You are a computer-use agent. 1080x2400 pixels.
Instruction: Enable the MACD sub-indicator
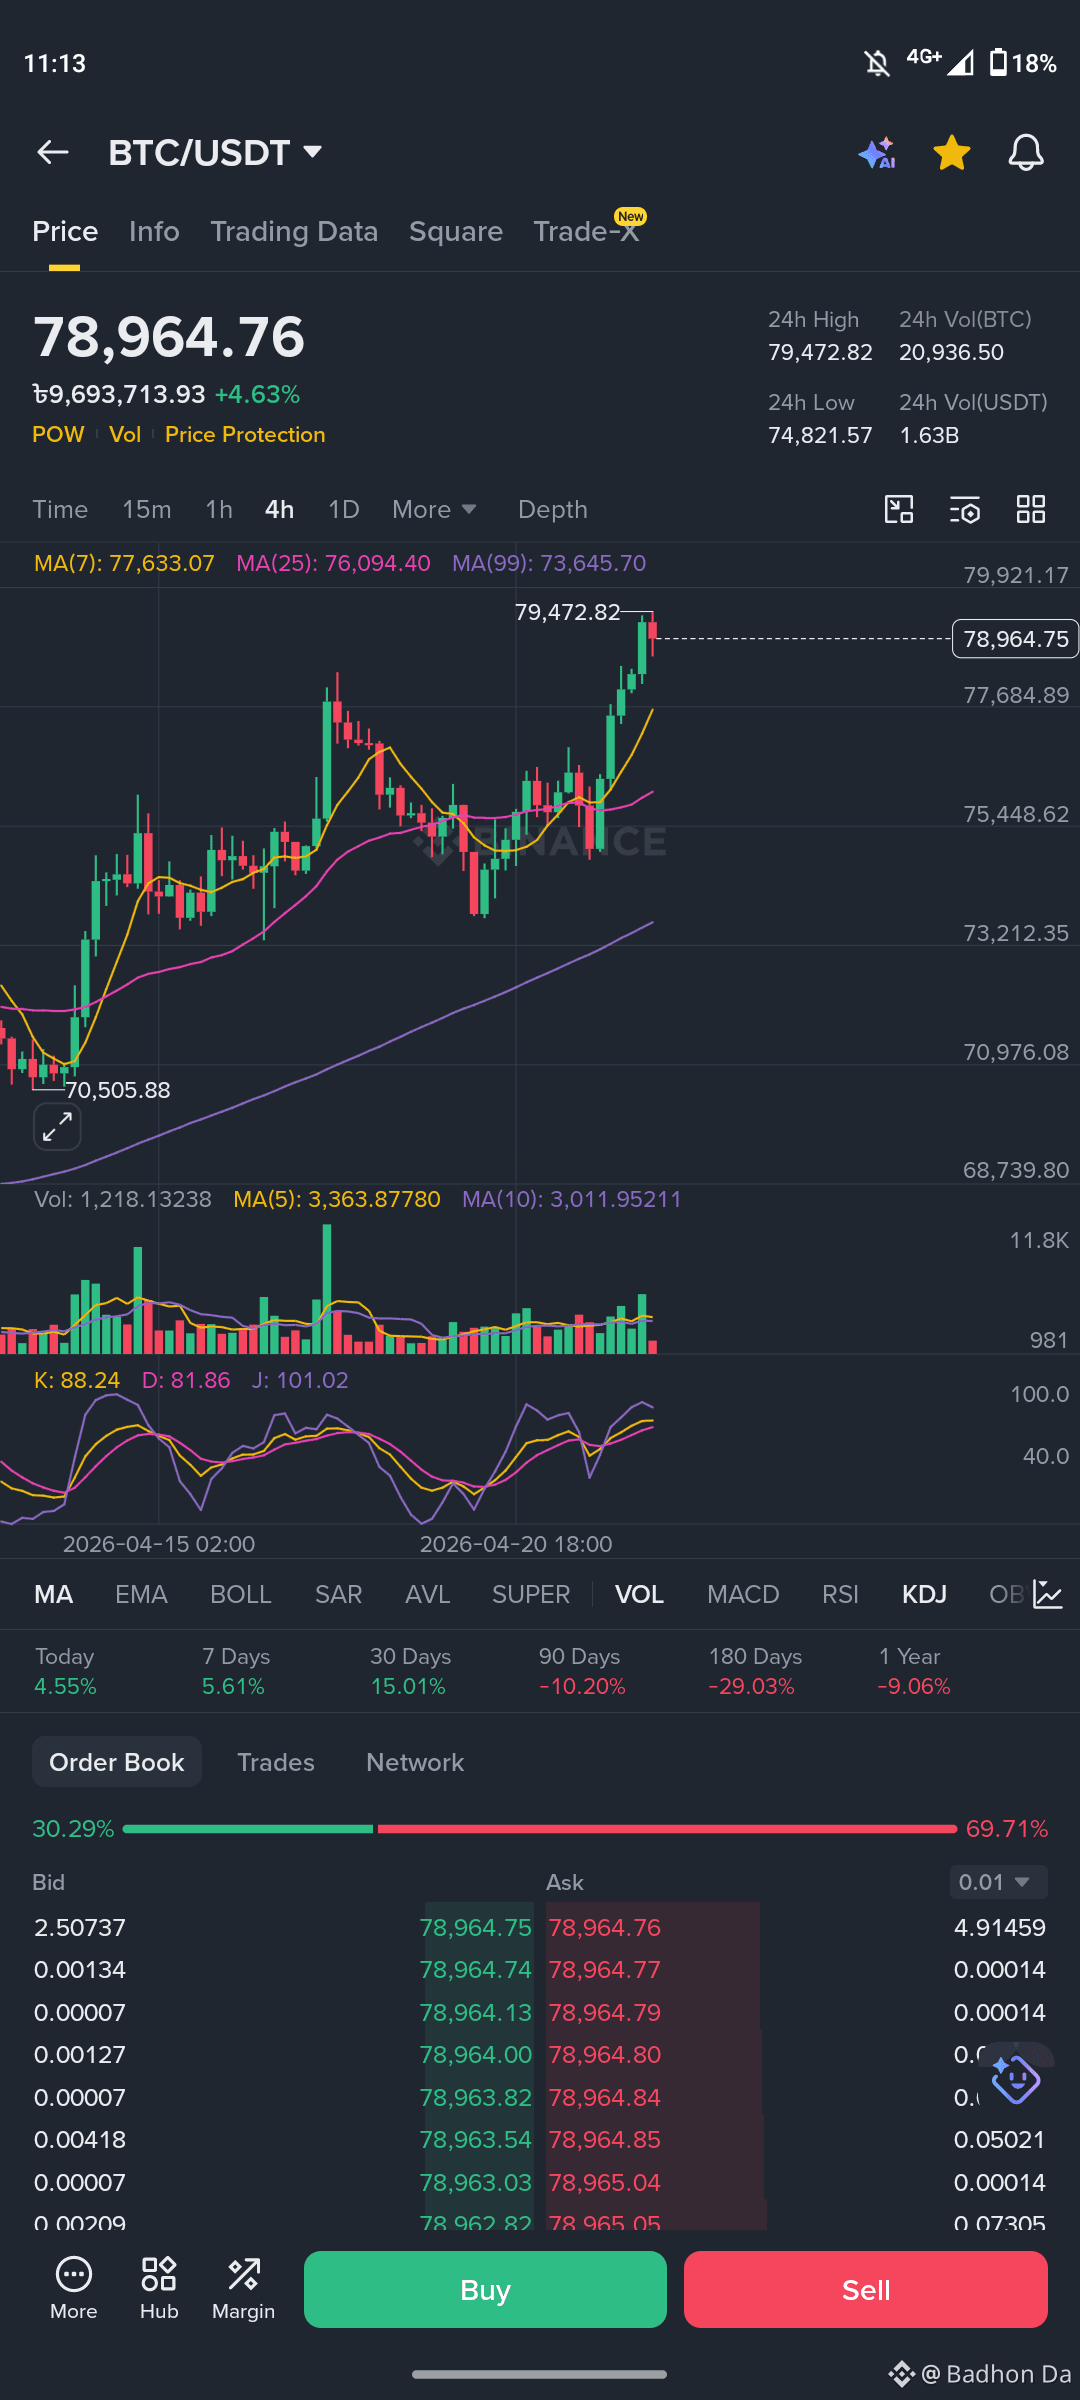[x=743, y=1594]
